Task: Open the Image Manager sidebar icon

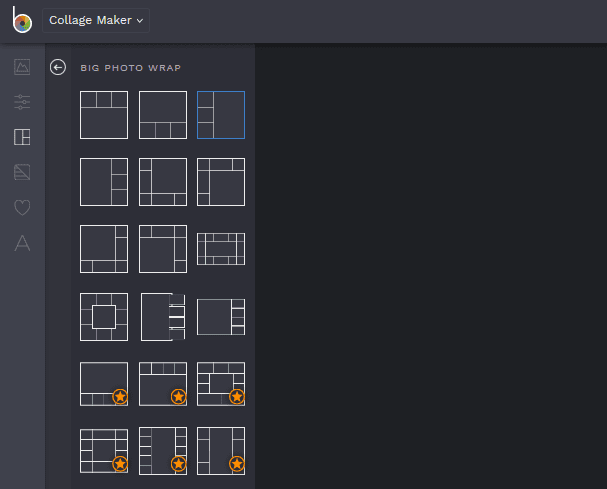Action: (22, 67)
